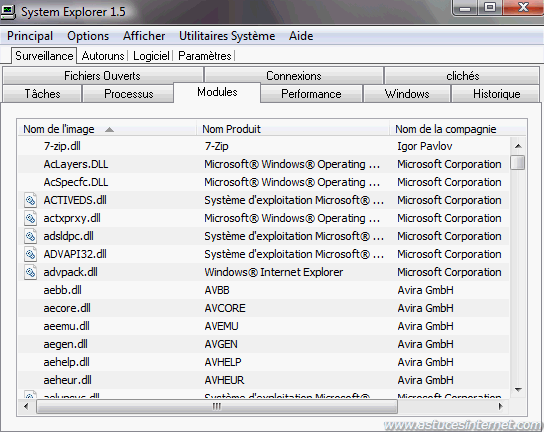Image resolution: width=544 pixels, height=432 pixels.
Task: Click the vertical scrollbar thumb
Action: pyautogui.click(x=518, y=162)
